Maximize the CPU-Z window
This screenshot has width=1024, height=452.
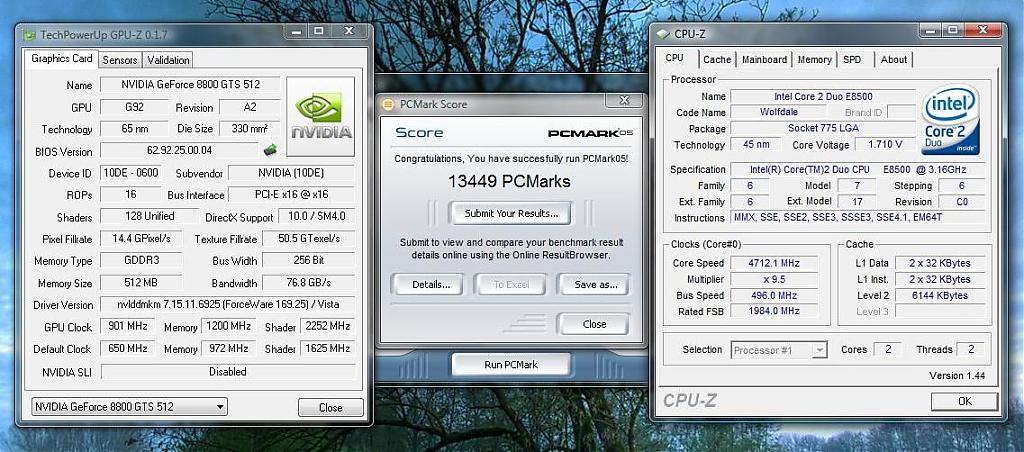click(x=952, y=30)
